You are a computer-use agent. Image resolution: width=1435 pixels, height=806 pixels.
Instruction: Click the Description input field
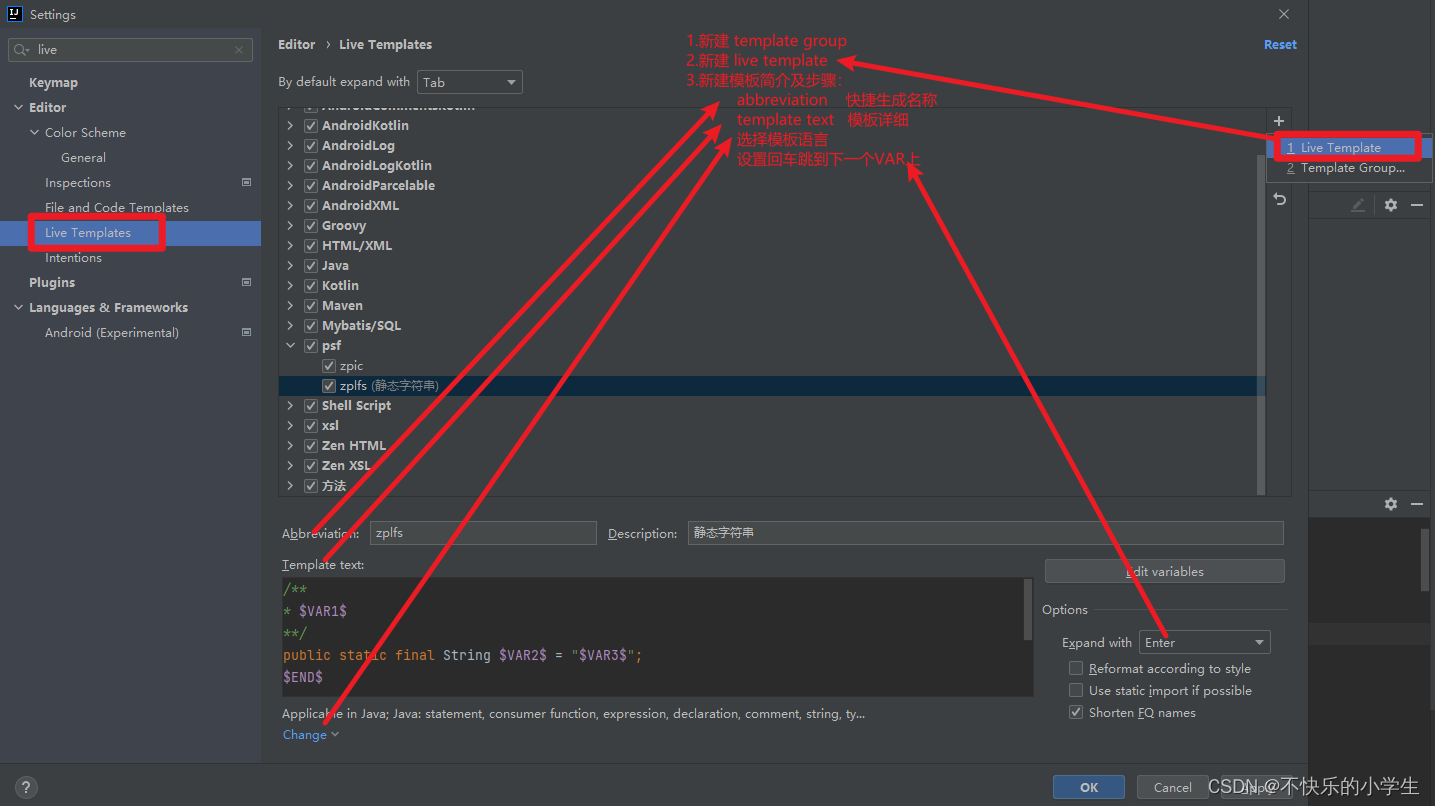[x=985, y=533]
